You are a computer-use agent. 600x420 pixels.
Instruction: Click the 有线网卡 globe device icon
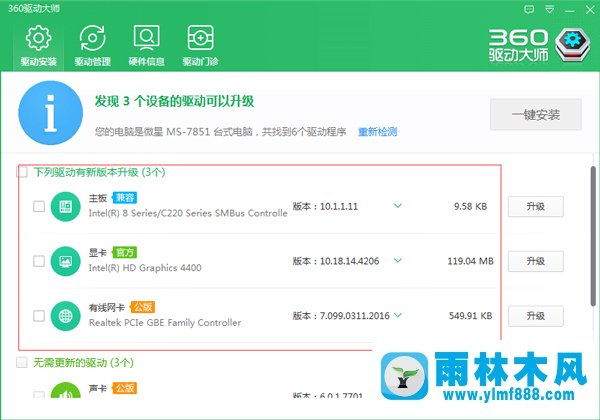[65, 316]
